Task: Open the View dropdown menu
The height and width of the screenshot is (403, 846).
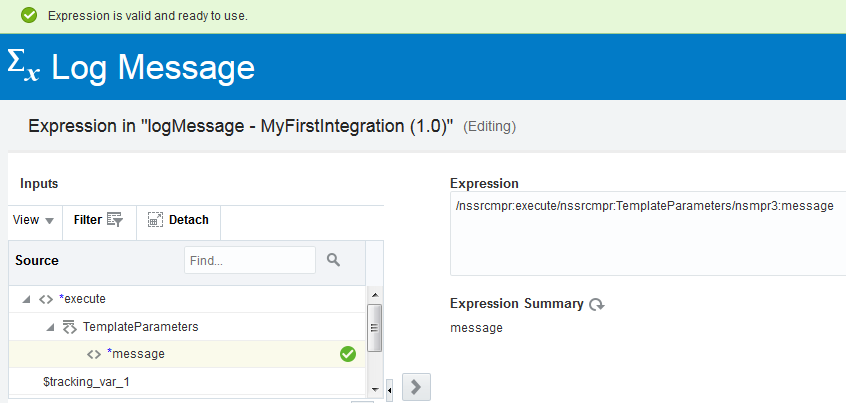Action: (34, 220)
